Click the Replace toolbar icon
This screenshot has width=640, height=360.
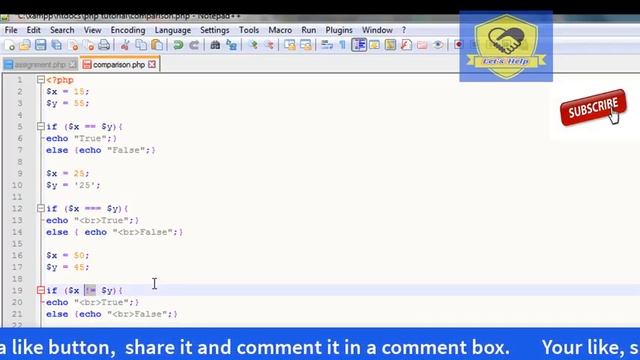[x=231, y=45]
